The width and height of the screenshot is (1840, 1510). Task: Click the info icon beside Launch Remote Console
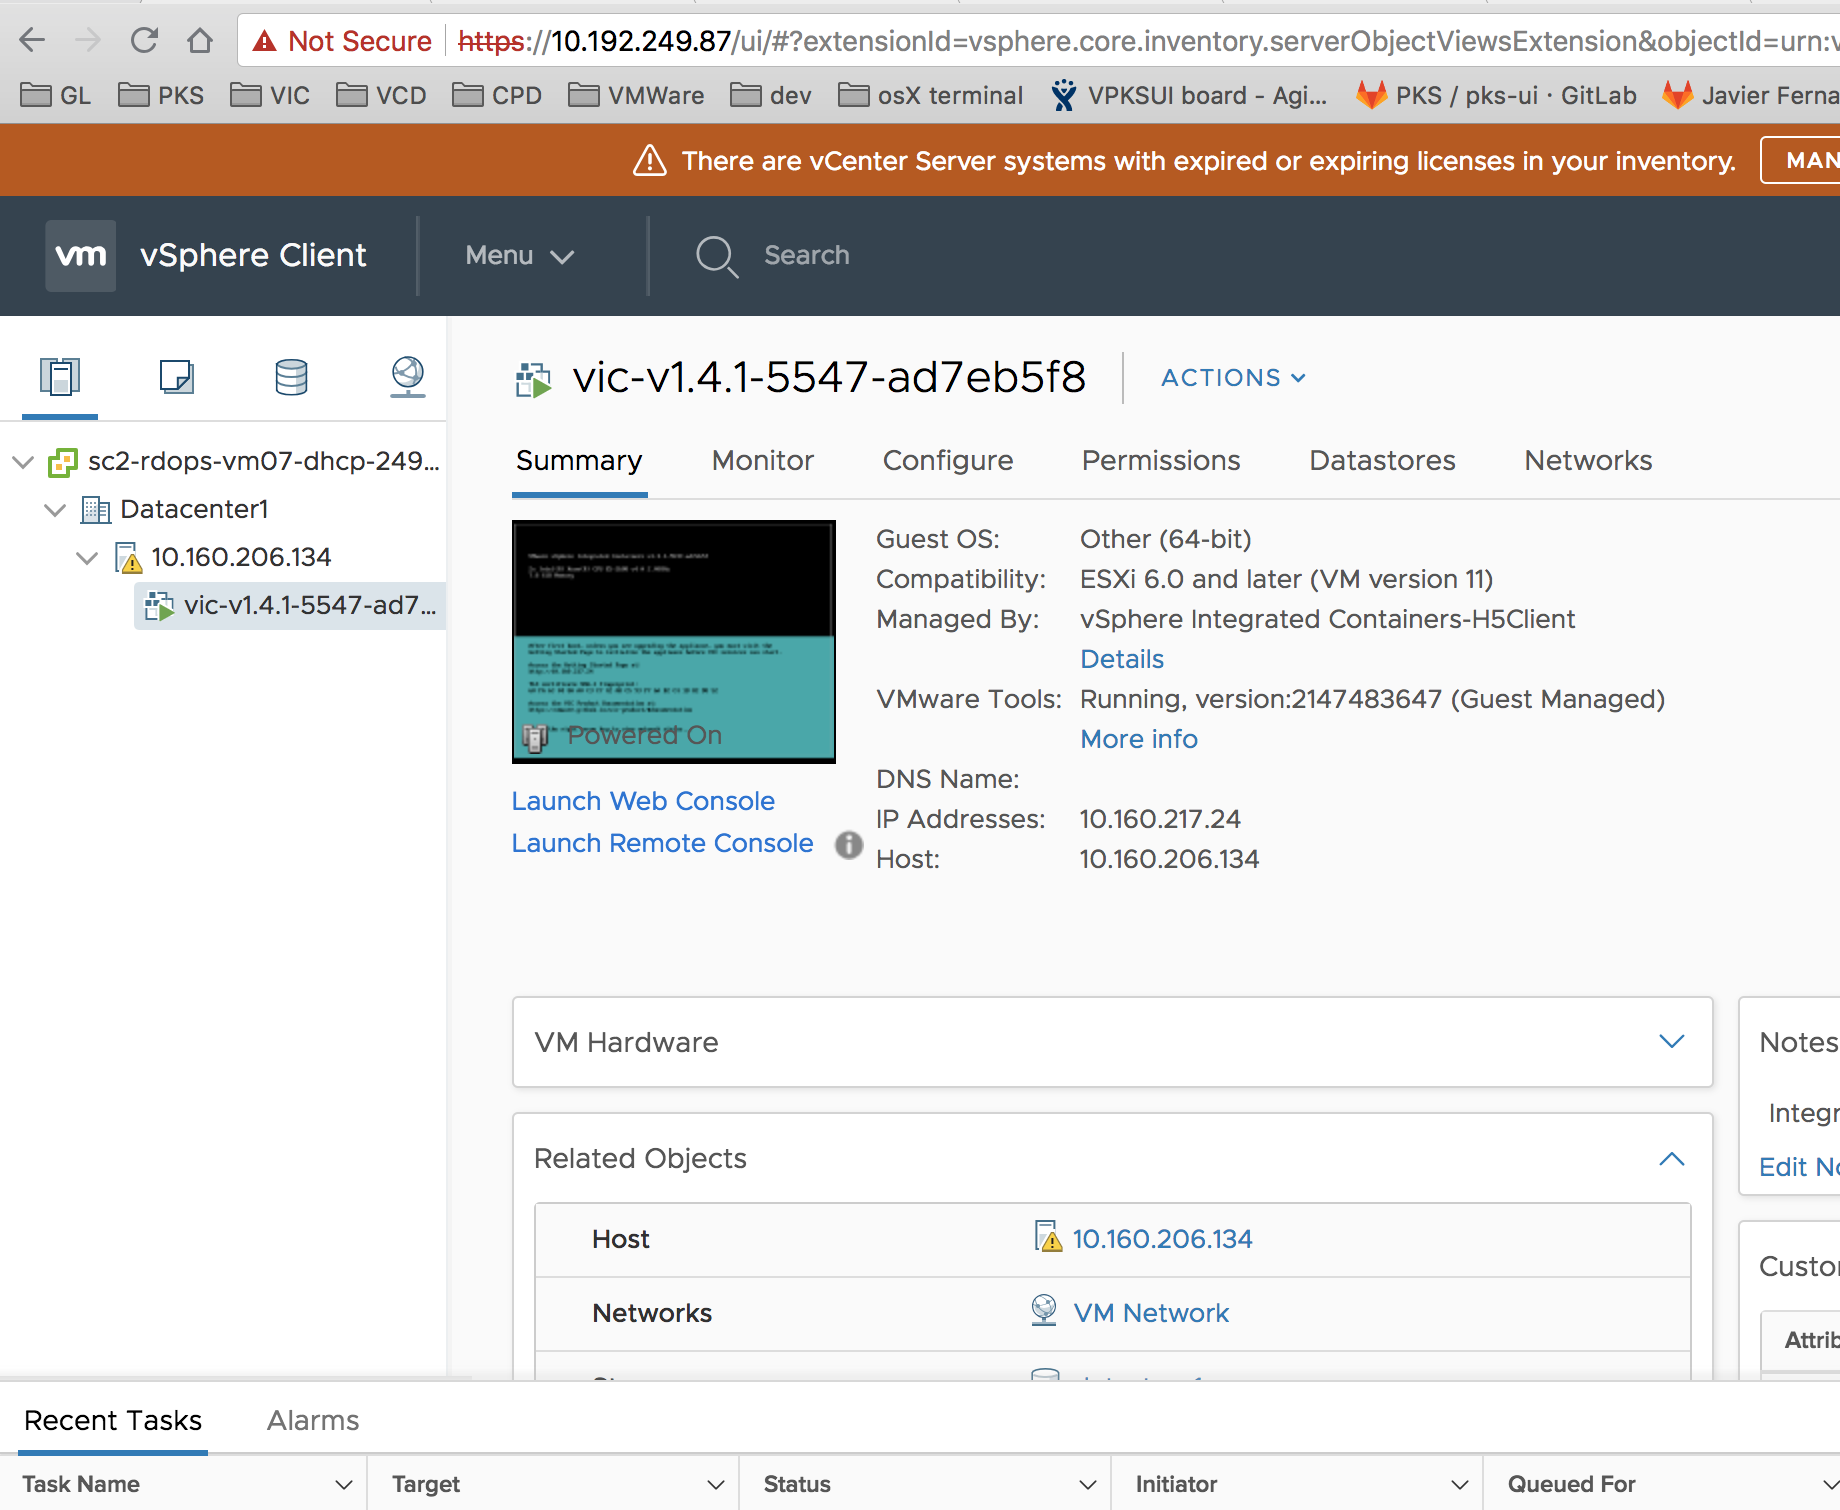pos(848,845)
